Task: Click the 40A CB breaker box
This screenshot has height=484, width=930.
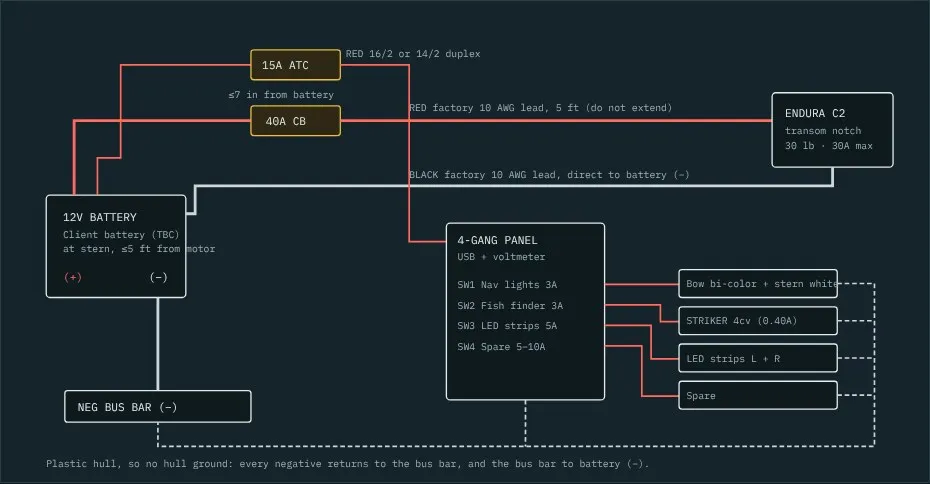Action: pos(295,121)
